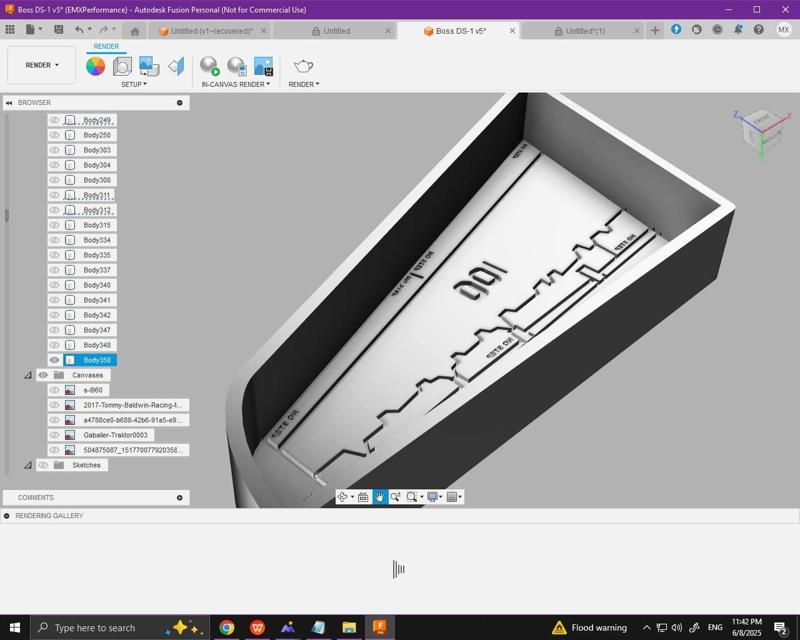Image resolution: width=800 pixels, height=640 pixels.
Task: Collapse the Canvases folder tree
Action: [28, 375]
